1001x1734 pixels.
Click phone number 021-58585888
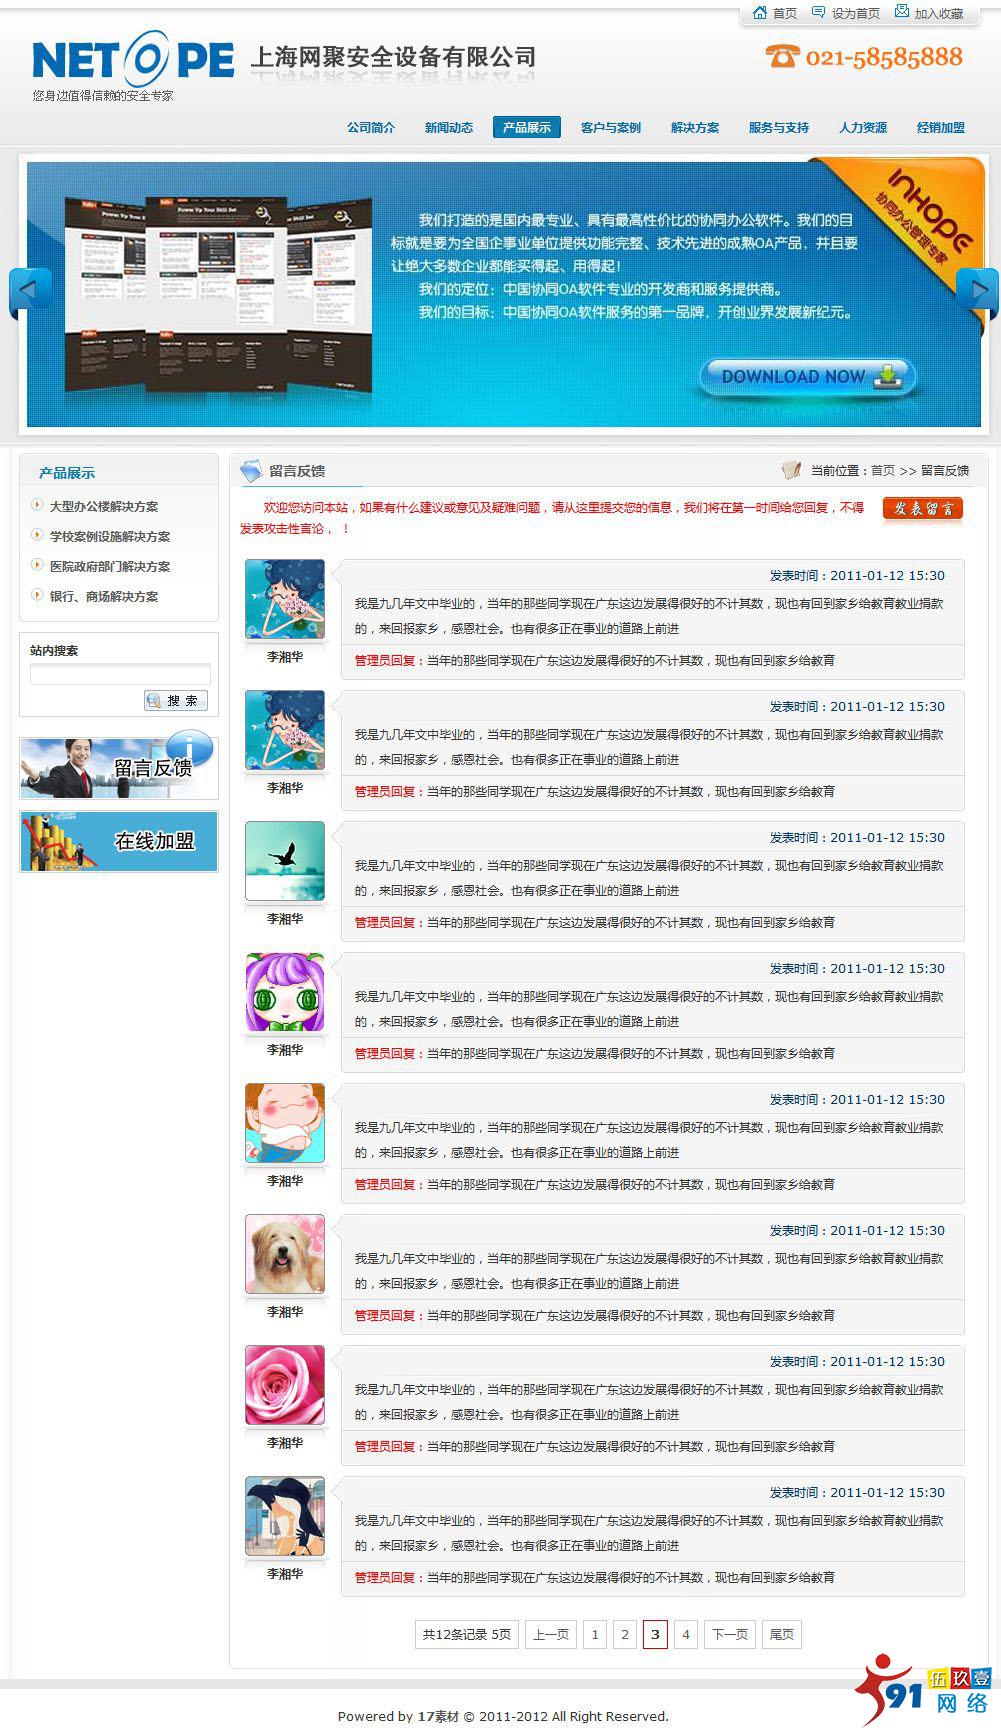pos(884,58)
